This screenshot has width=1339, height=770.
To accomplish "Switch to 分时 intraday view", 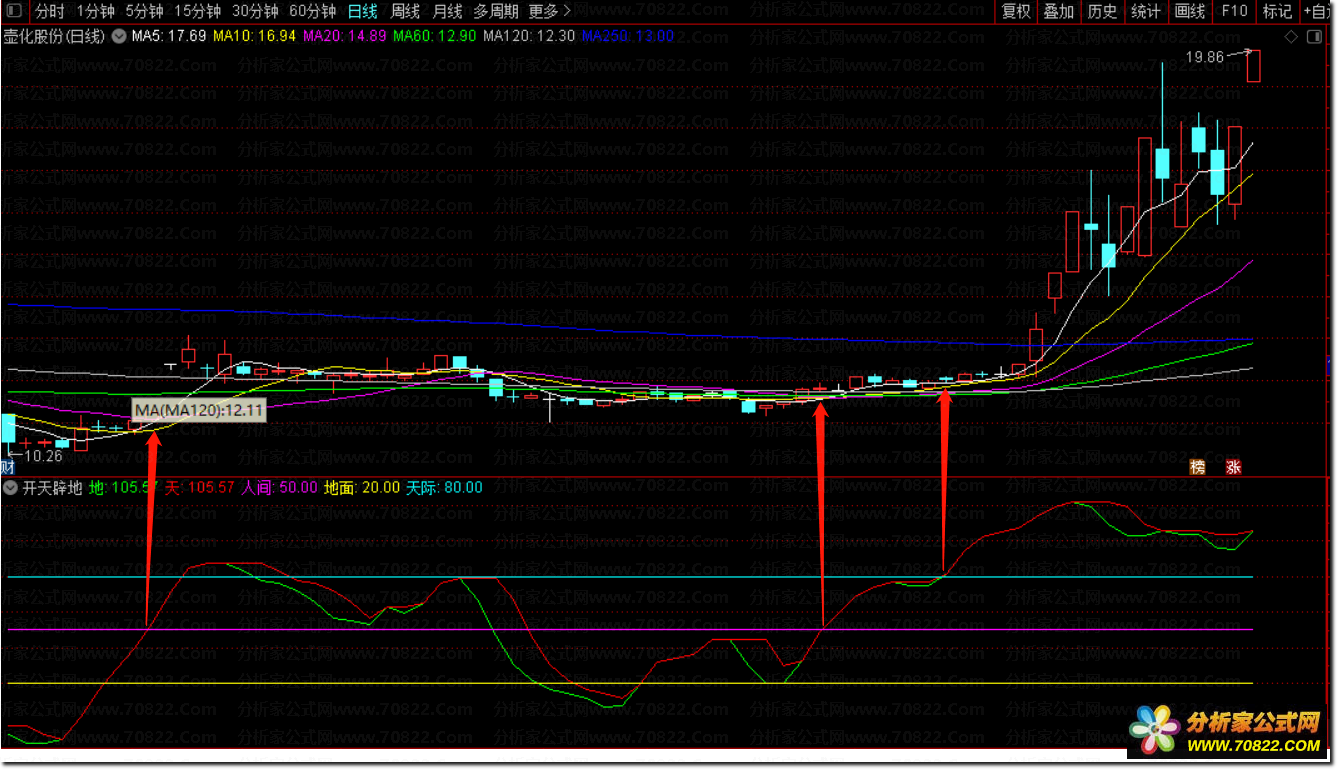I will [50, 12].
